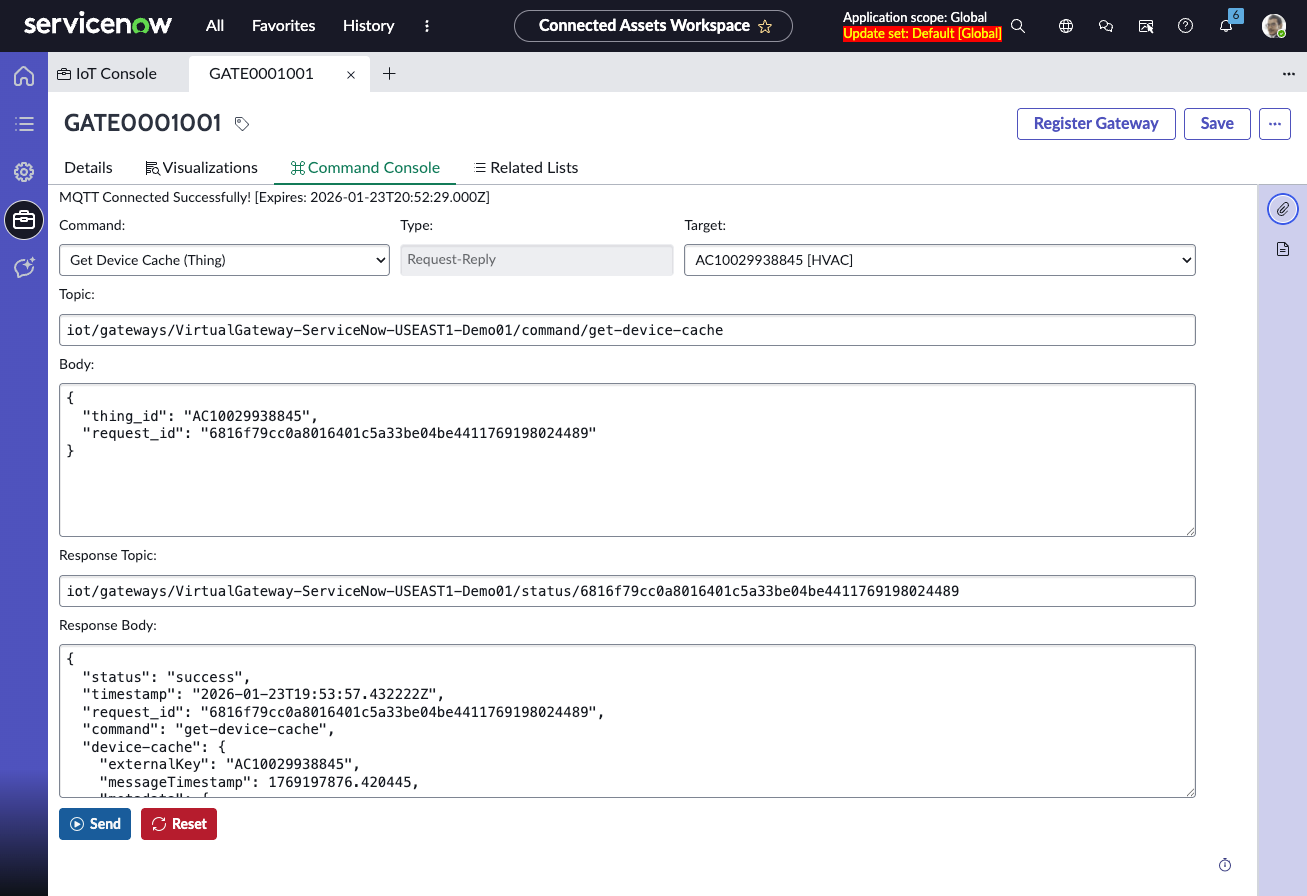Click the ServiceNow logo
Image resolution: width=1307 pixels, height=896 pixels.
pyautogui.click(x=98, y=25)
